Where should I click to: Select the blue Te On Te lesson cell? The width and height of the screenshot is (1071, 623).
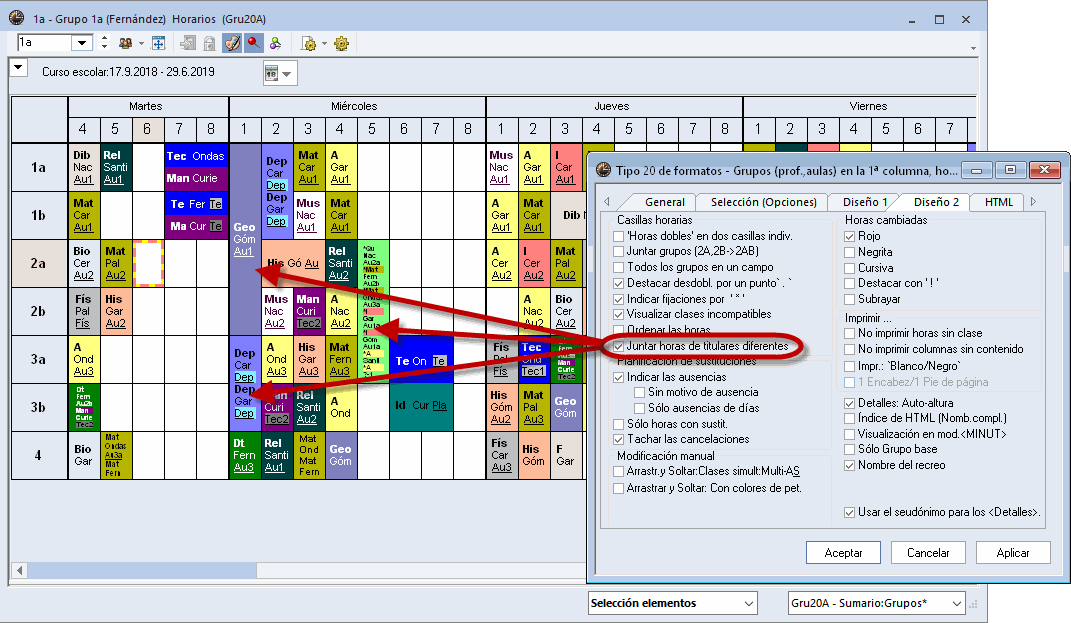(421, 360)
